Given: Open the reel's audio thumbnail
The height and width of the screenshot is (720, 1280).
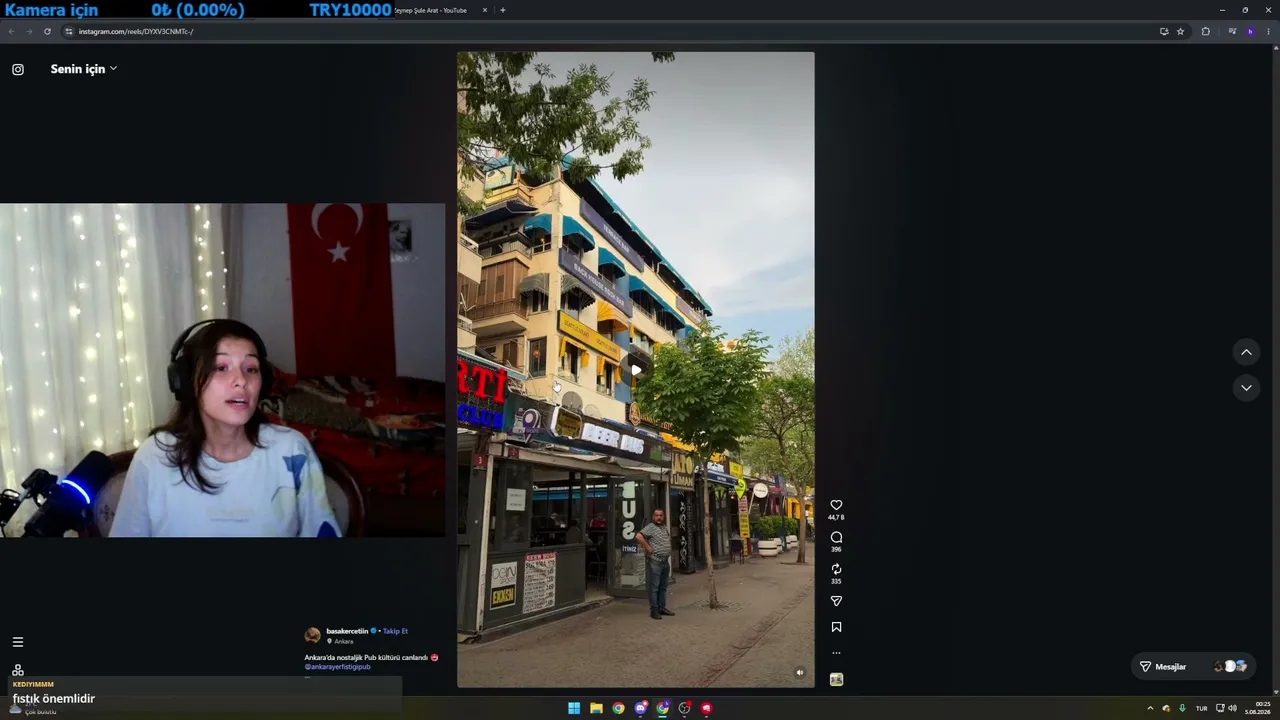Looking at the screenshot, I should pyautogui.click(x=836, y=679).
